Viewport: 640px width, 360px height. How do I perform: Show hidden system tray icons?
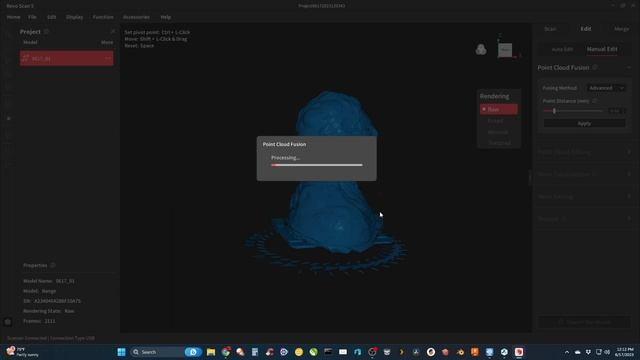click(x=567, y=352)
